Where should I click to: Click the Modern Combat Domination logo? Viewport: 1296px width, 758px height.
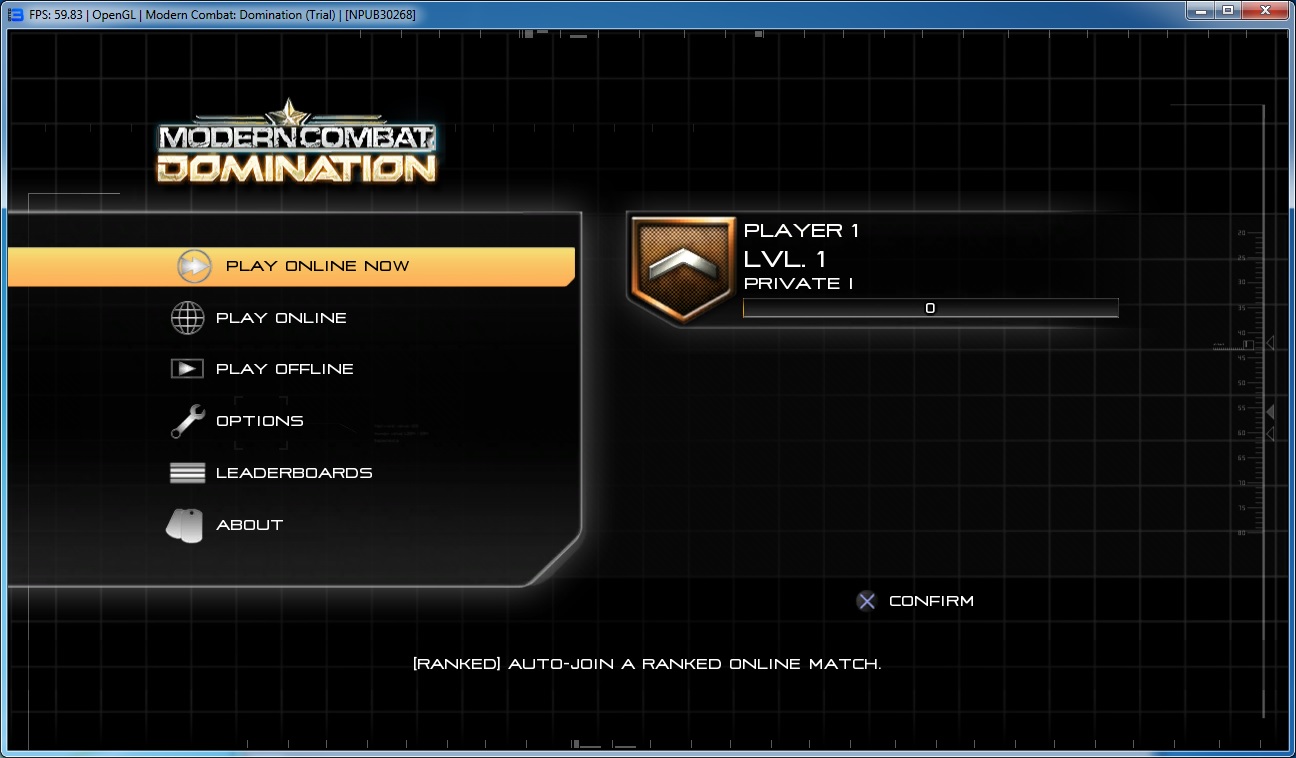click(x=297, y=142)
